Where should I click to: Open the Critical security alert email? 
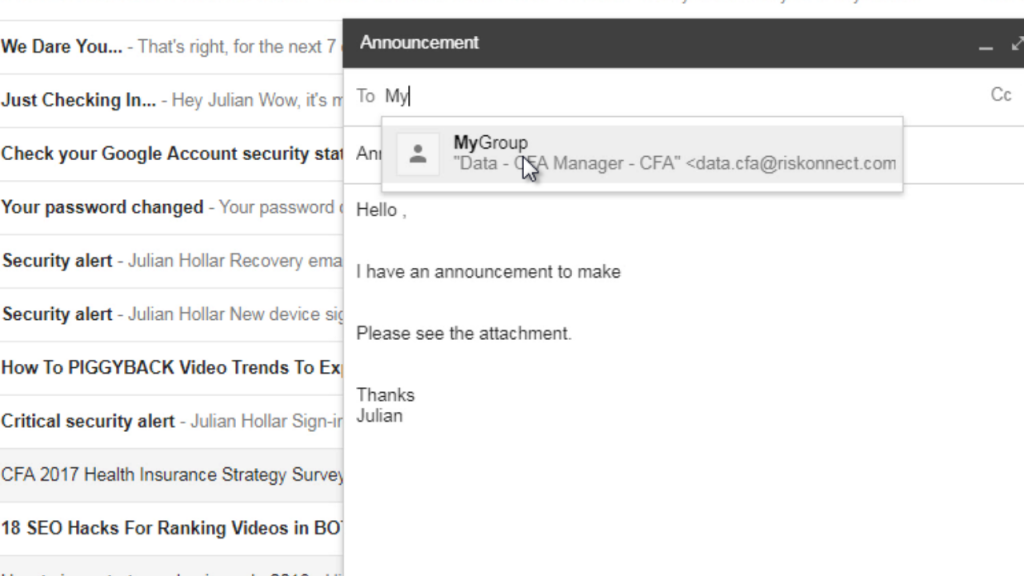click(171, 422)
